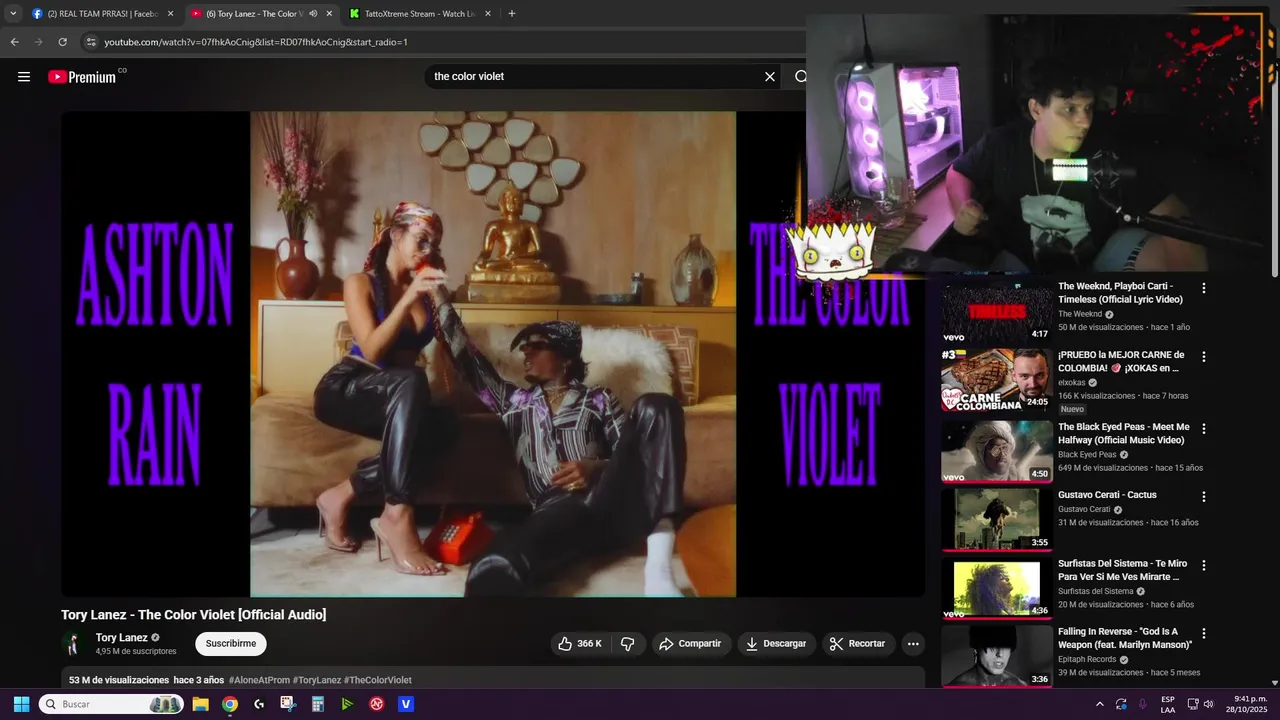Screen dimensions: 1280x720
Task: Click the YouTube URL in address bar
Action: [256, 42]
